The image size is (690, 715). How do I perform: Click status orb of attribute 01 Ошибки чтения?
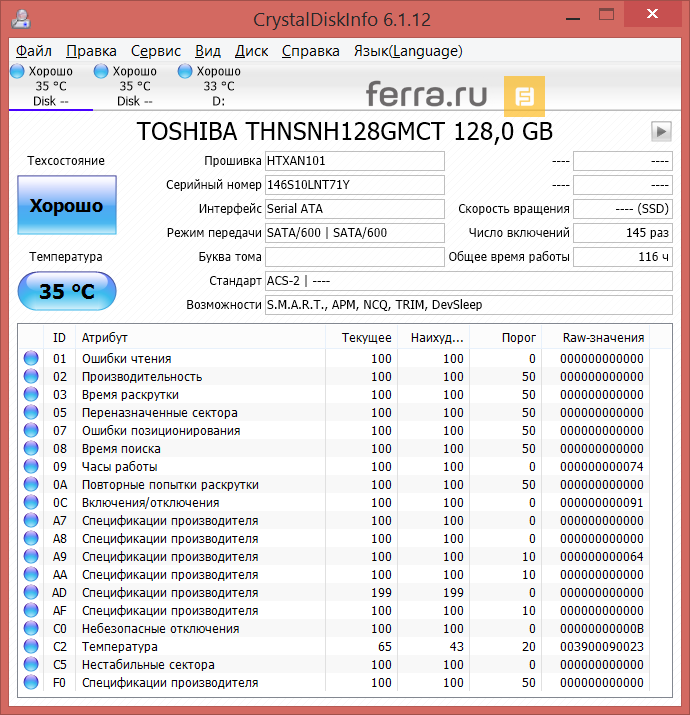pos(31,359)
